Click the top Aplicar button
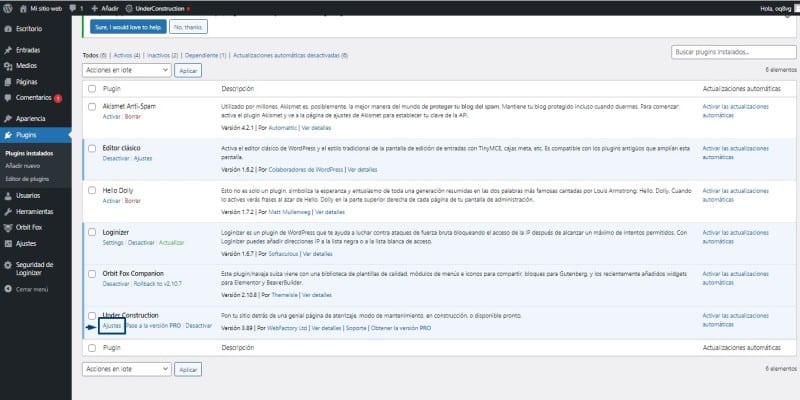Viewport: 800px width, 400px height. click(188, 71)
